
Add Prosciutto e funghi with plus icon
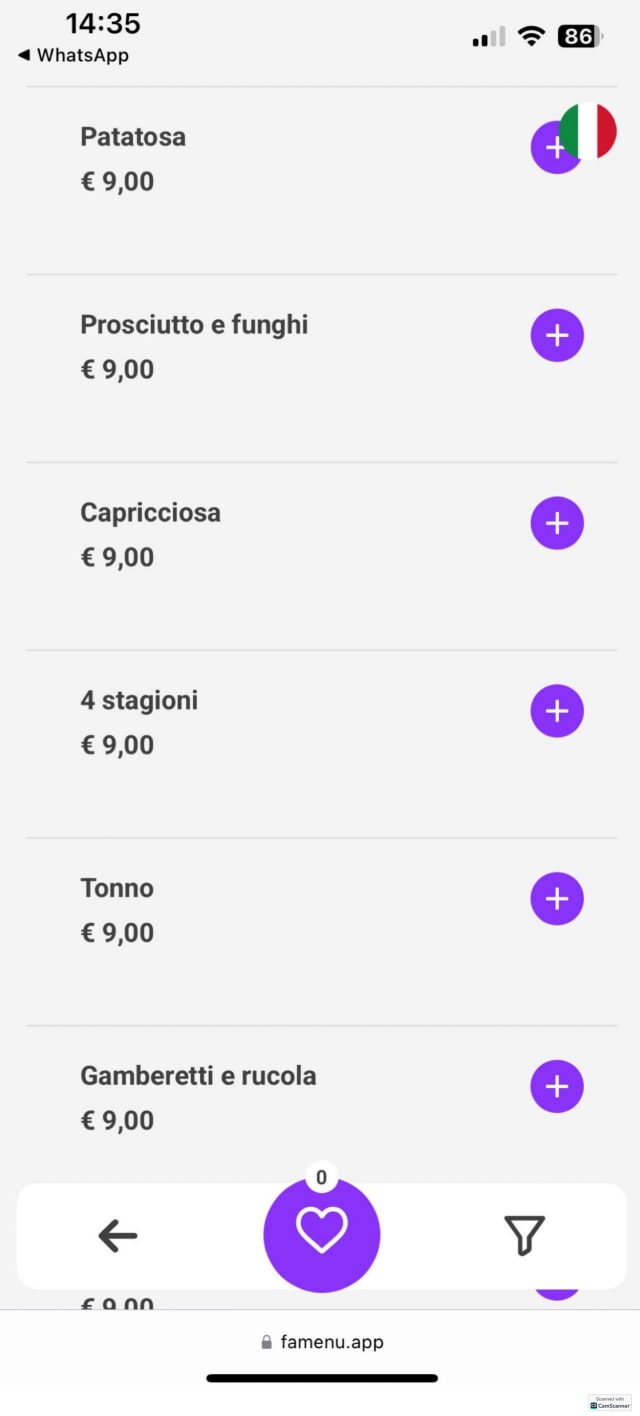click(557, 335)
